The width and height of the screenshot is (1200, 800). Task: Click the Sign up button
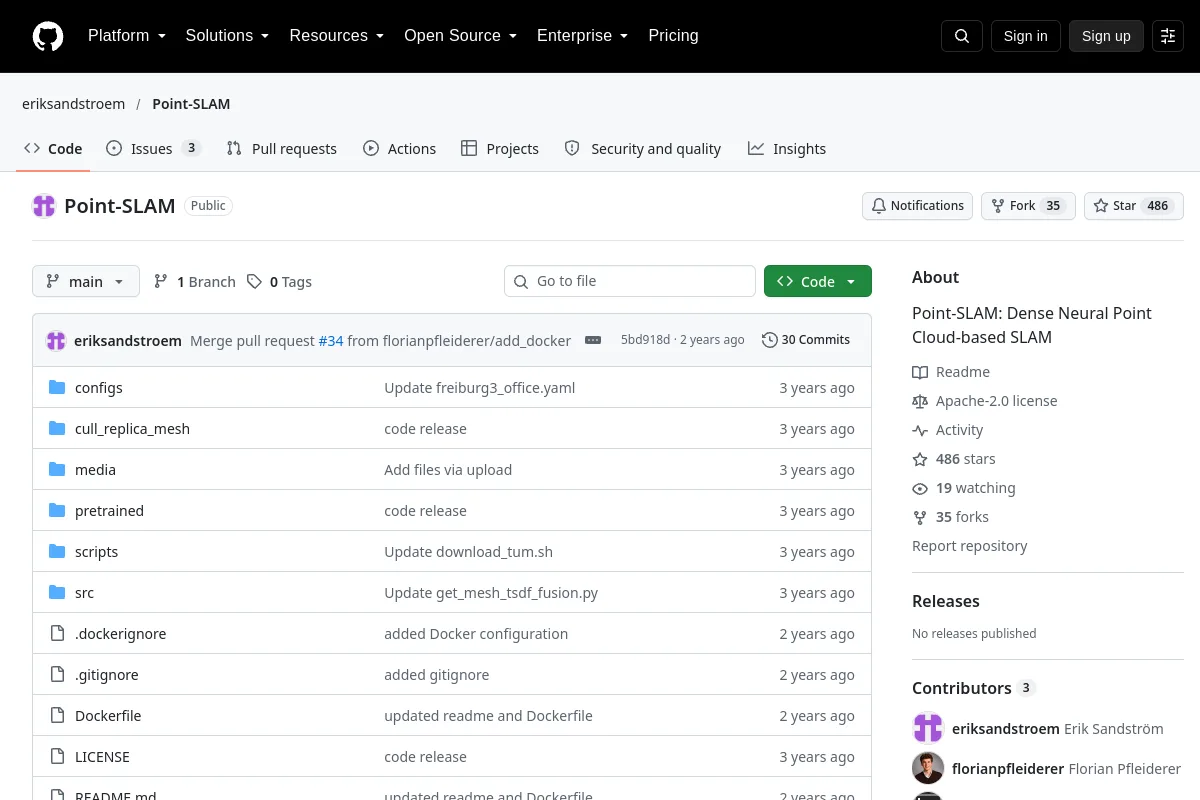pyautogui.click(x=1106, y=36)
